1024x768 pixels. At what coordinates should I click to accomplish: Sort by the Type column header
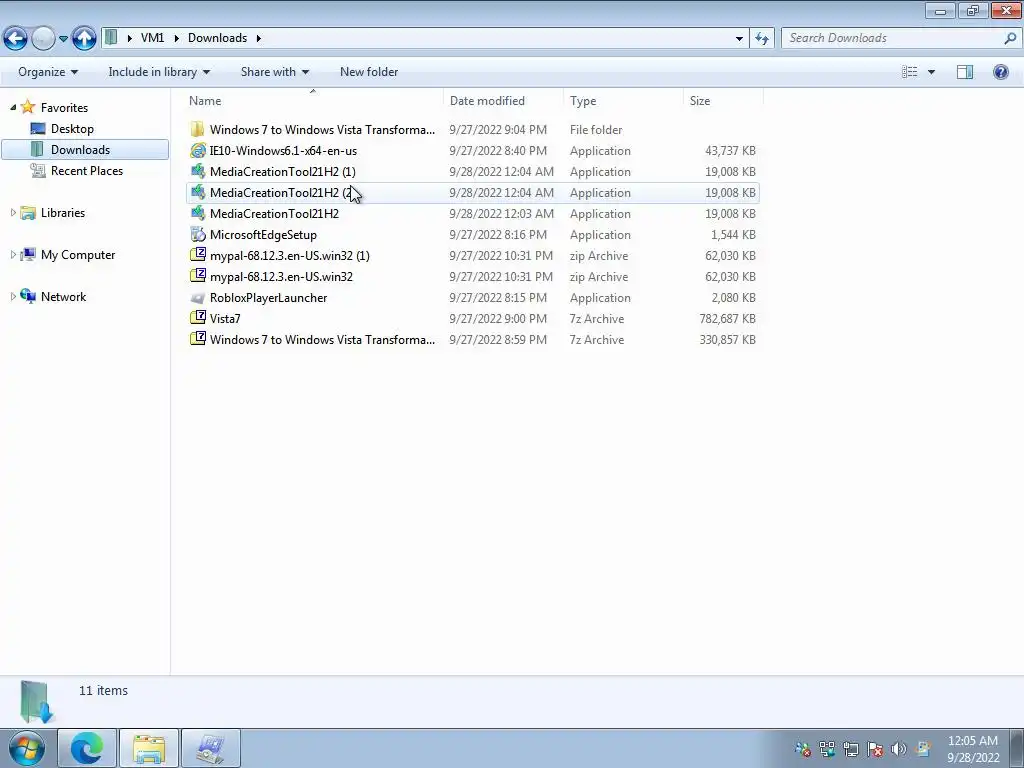click(x=623, y=101)
